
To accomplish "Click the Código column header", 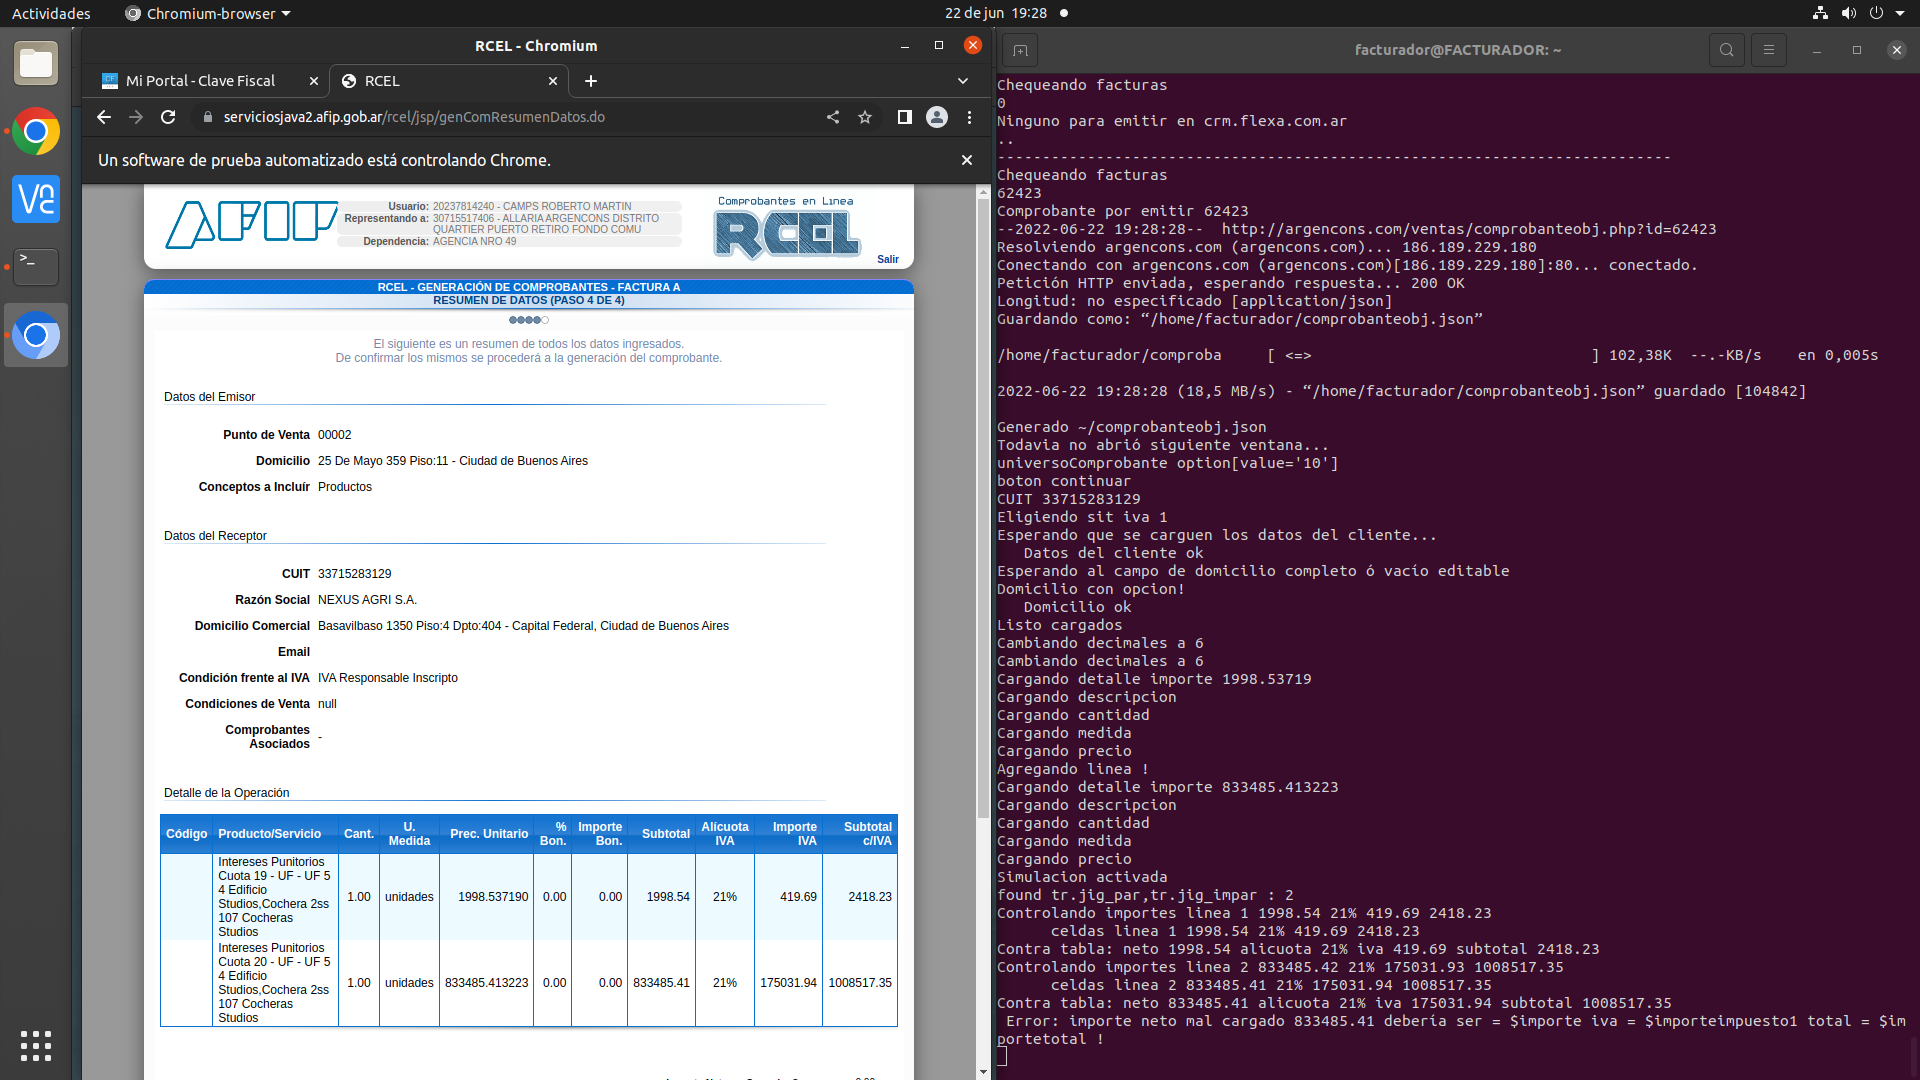I will [x=187, y=834].
